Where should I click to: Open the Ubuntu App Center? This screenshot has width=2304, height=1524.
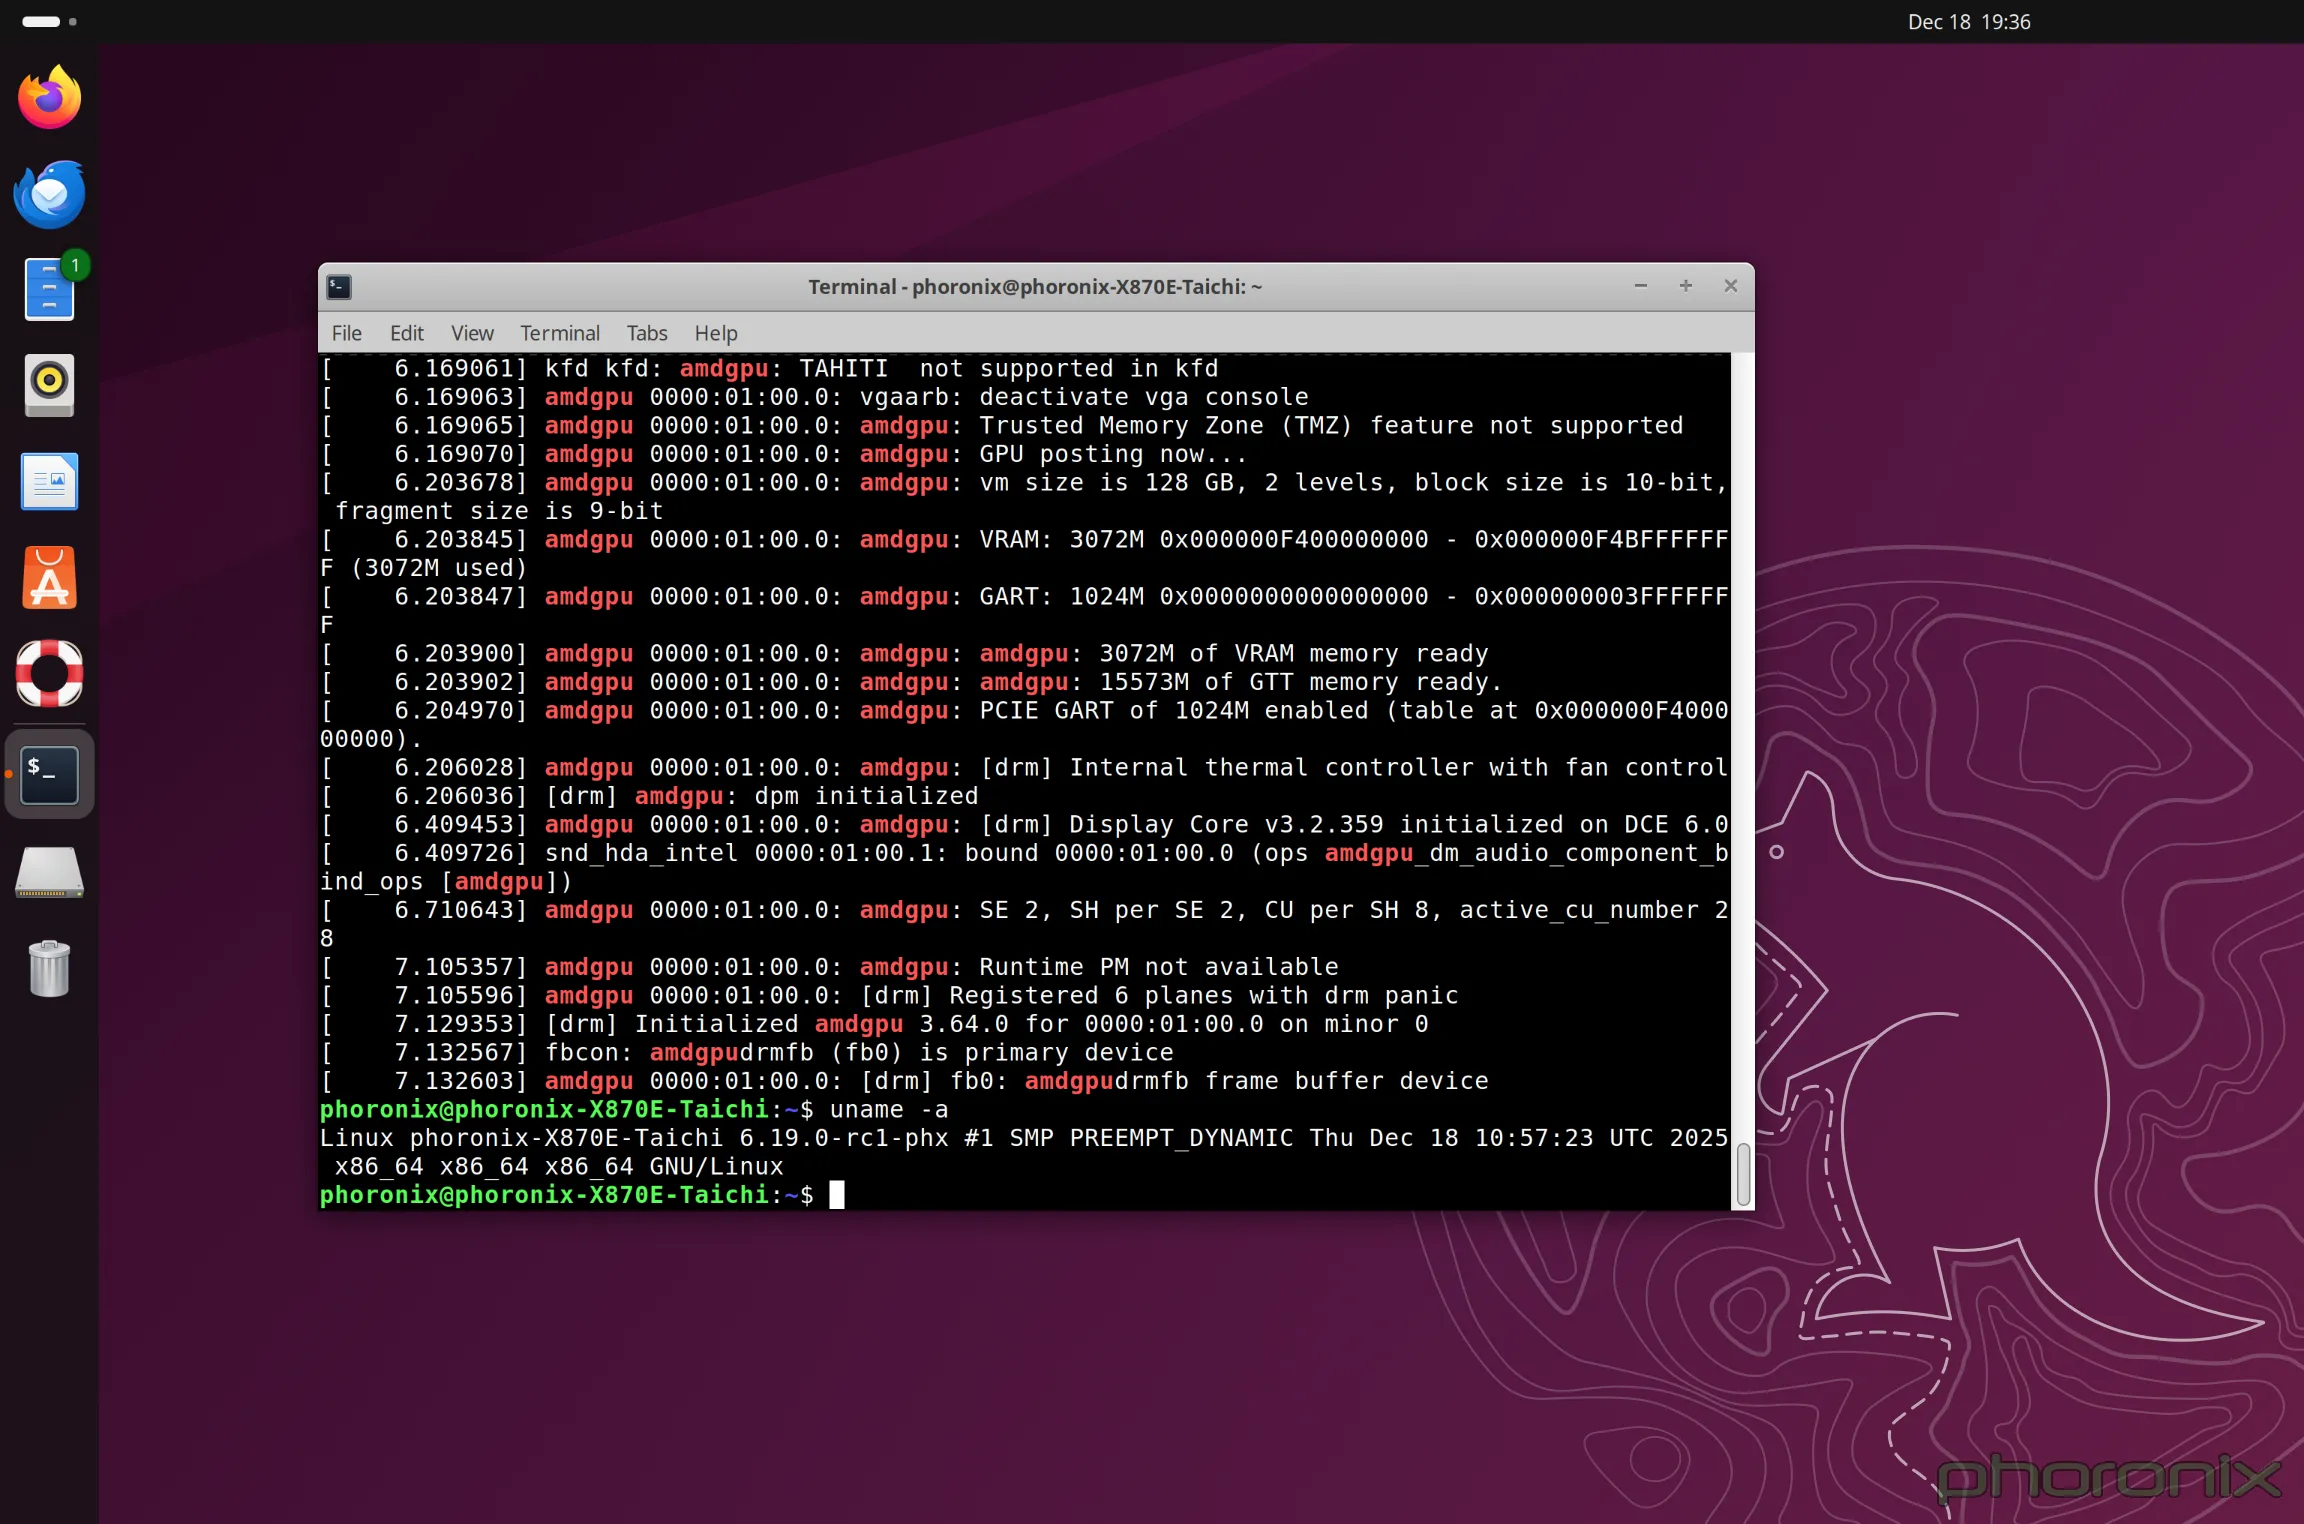click(49, 577)
